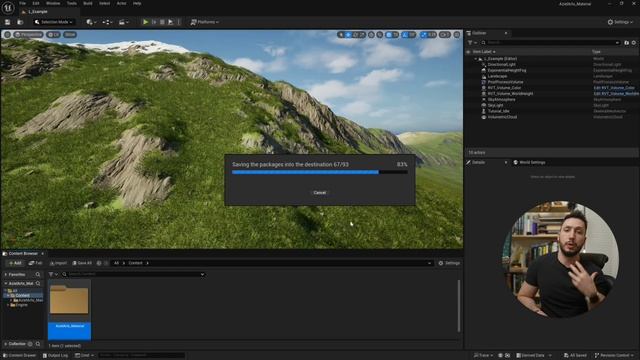Image resolution: width=640 pixels, height=360 pixels.
Task: Click the surface snapping icon in viewport
Action: pos(380,35)
